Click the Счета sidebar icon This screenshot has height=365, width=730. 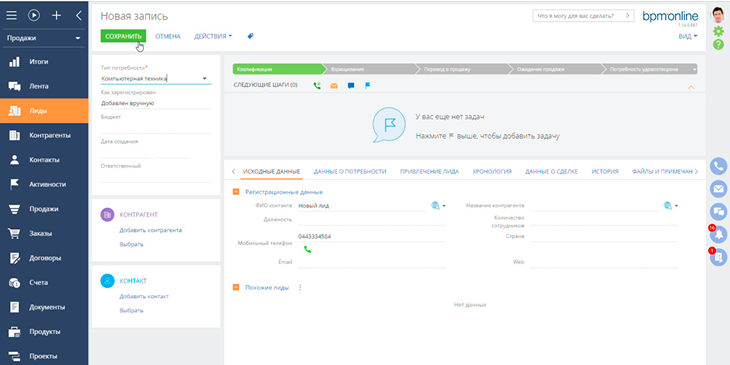[x=14, y=283]
